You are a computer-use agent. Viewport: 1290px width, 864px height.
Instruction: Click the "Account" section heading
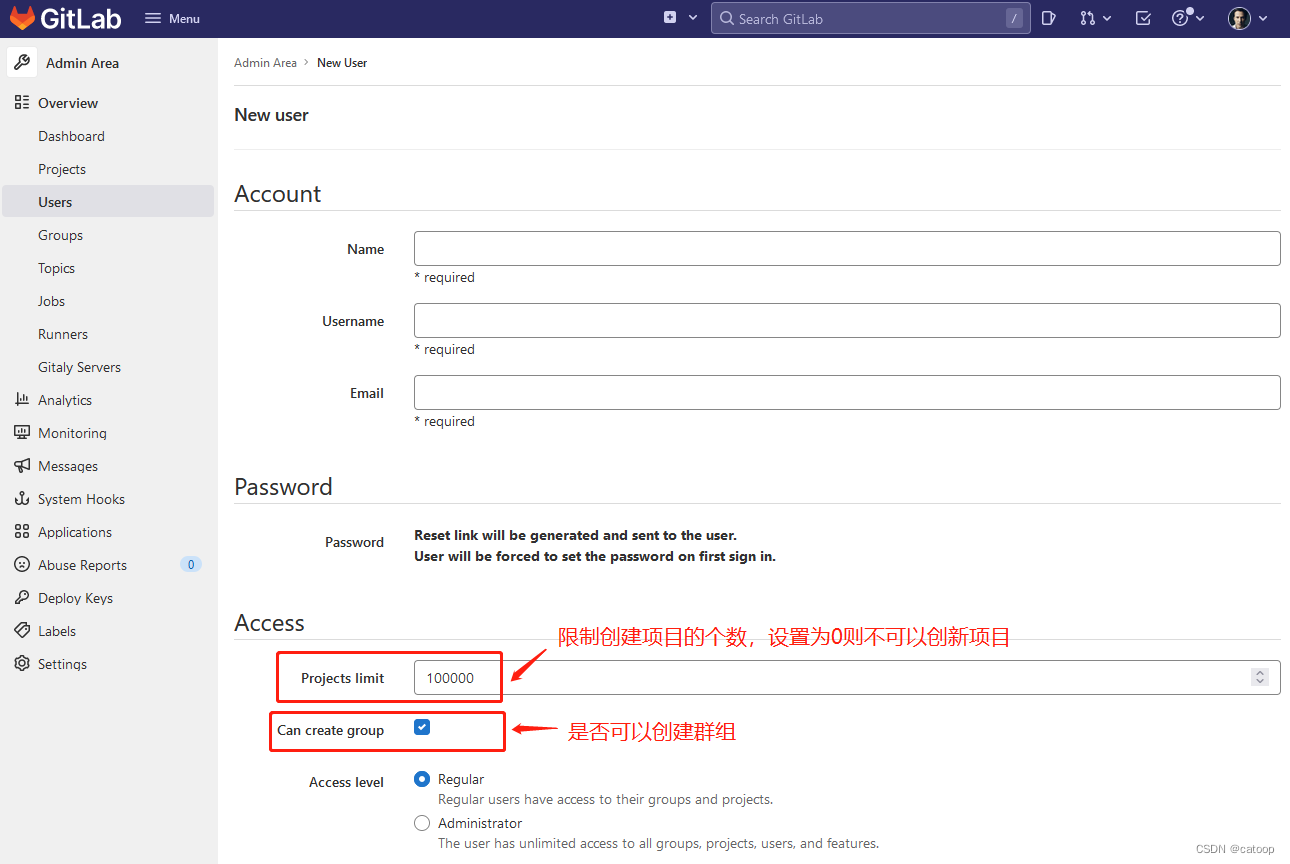(x=278, y=194)
